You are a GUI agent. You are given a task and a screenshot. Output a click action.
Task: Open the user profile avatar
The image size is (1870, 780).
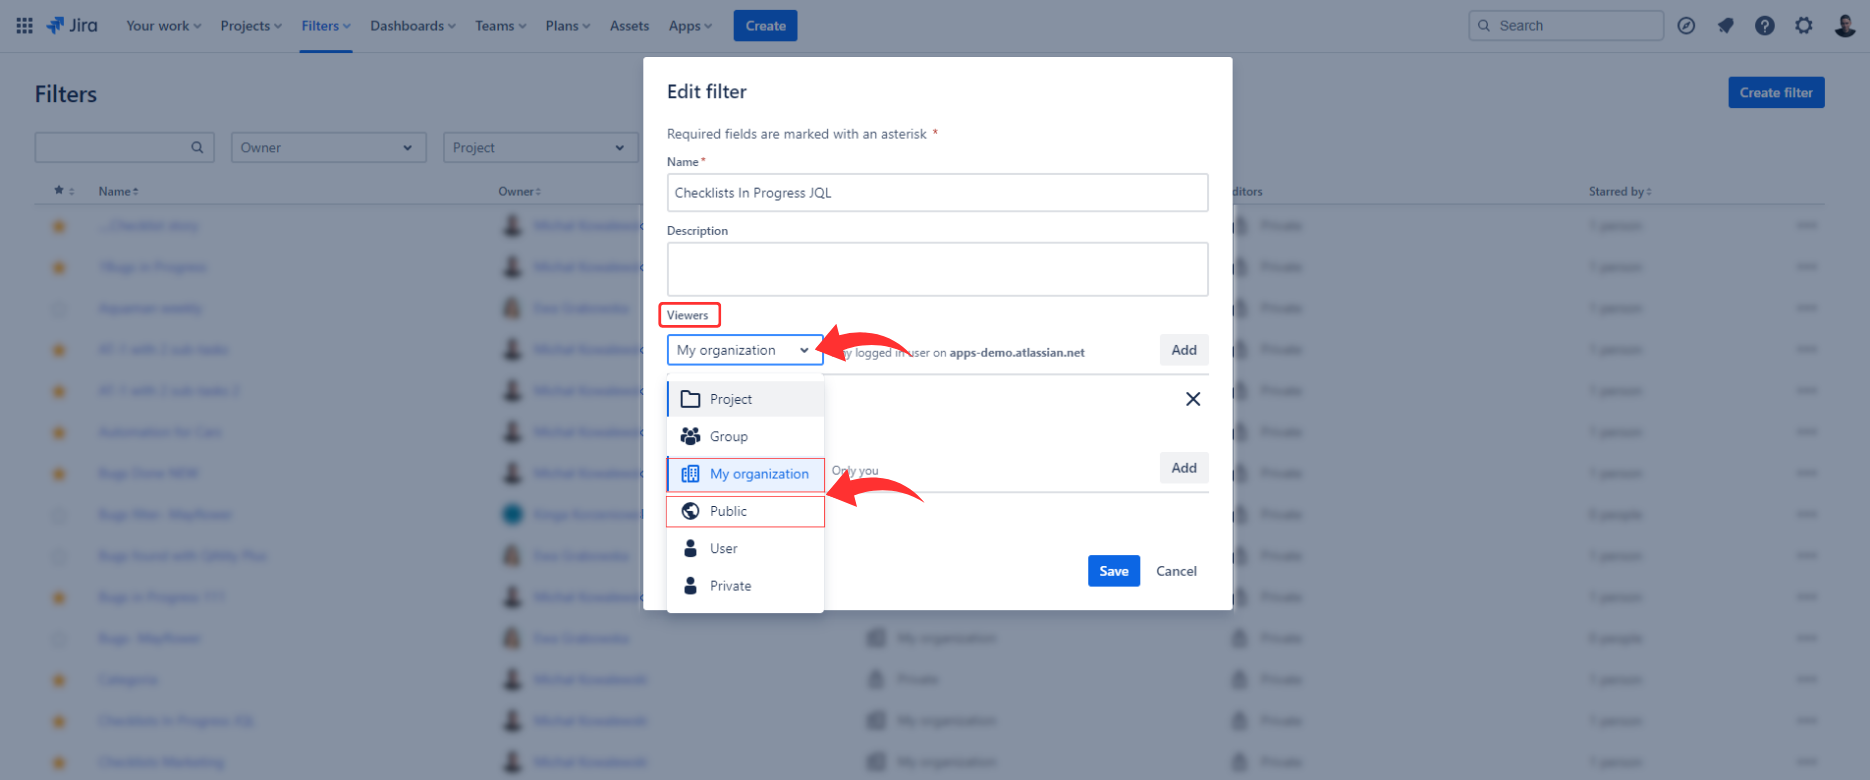coord(1845,26)
